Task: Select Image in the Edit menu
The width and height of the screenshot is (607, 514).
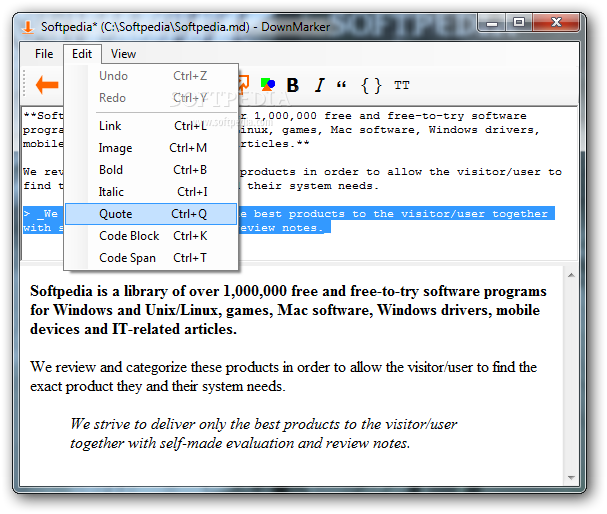Action: click(151, 148)
